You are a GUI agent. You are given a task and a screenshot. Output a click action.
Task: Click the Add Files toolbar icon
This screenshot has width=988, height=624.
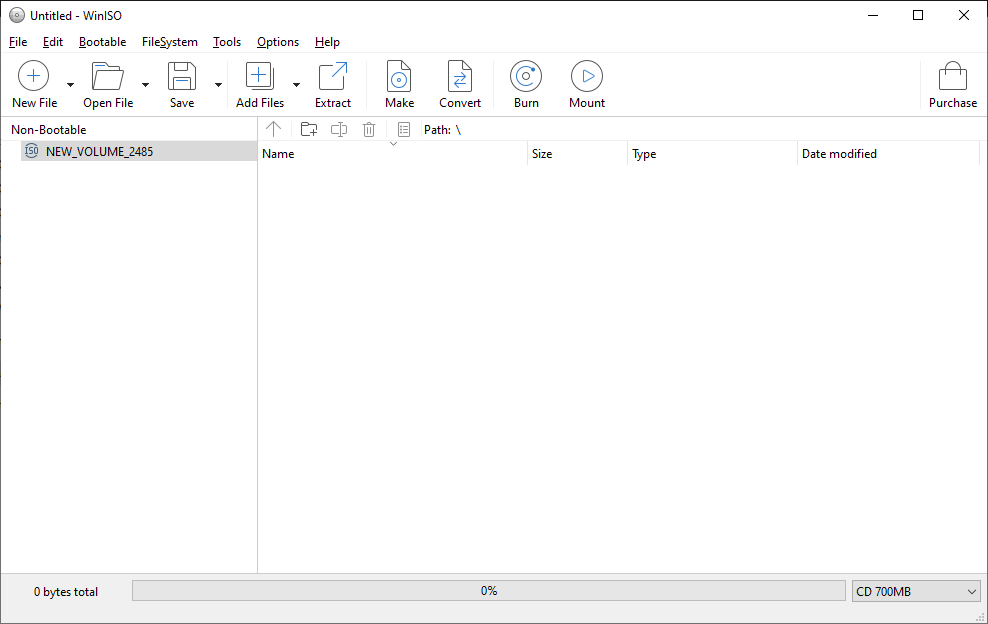(x=260, y=76)
